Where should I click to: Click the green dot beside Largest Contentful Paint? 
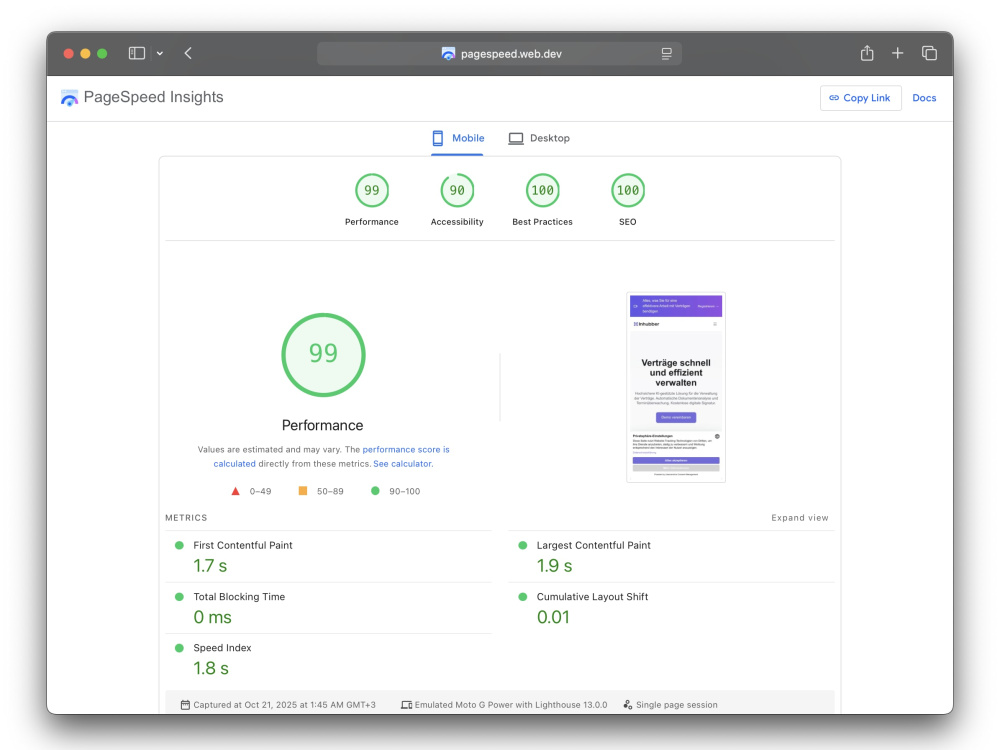click(523, 545)
